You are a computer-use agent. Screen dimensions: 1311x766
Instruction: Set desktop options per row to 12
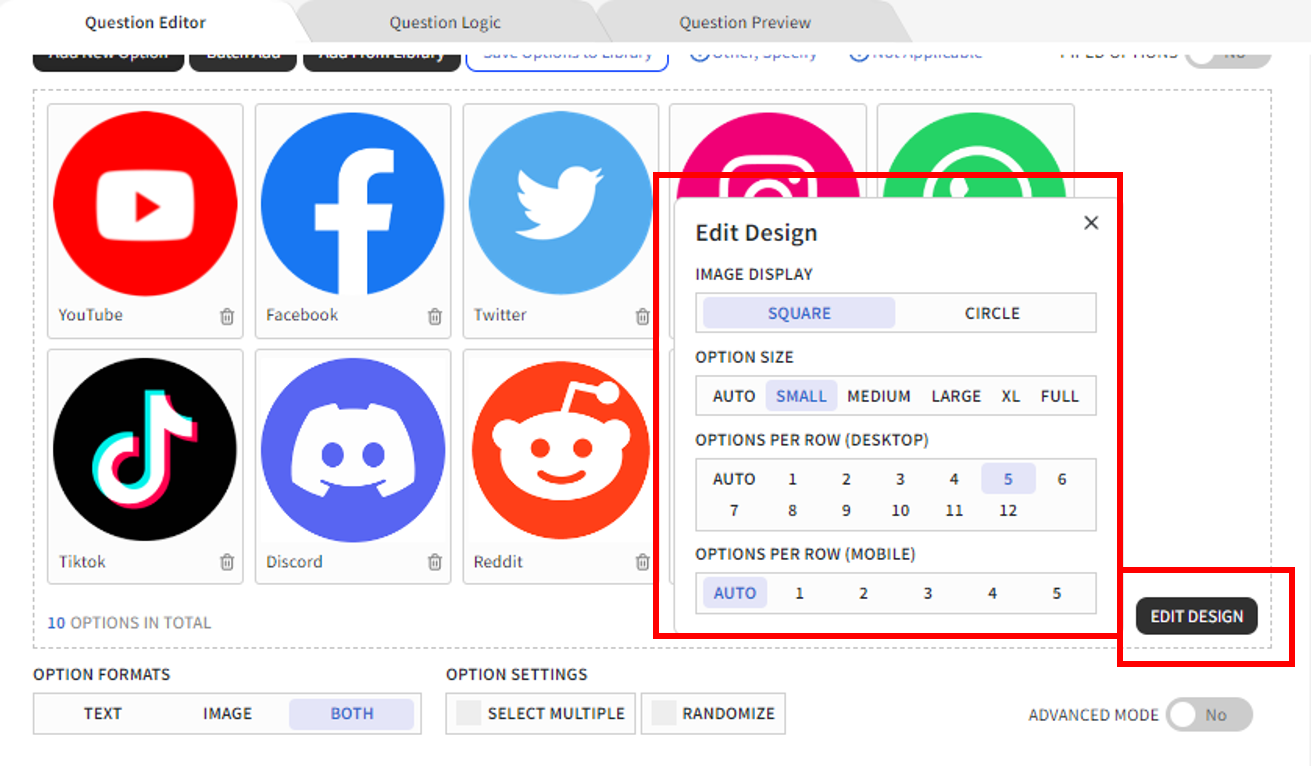pyautogui.click(x=1008, y=510)
